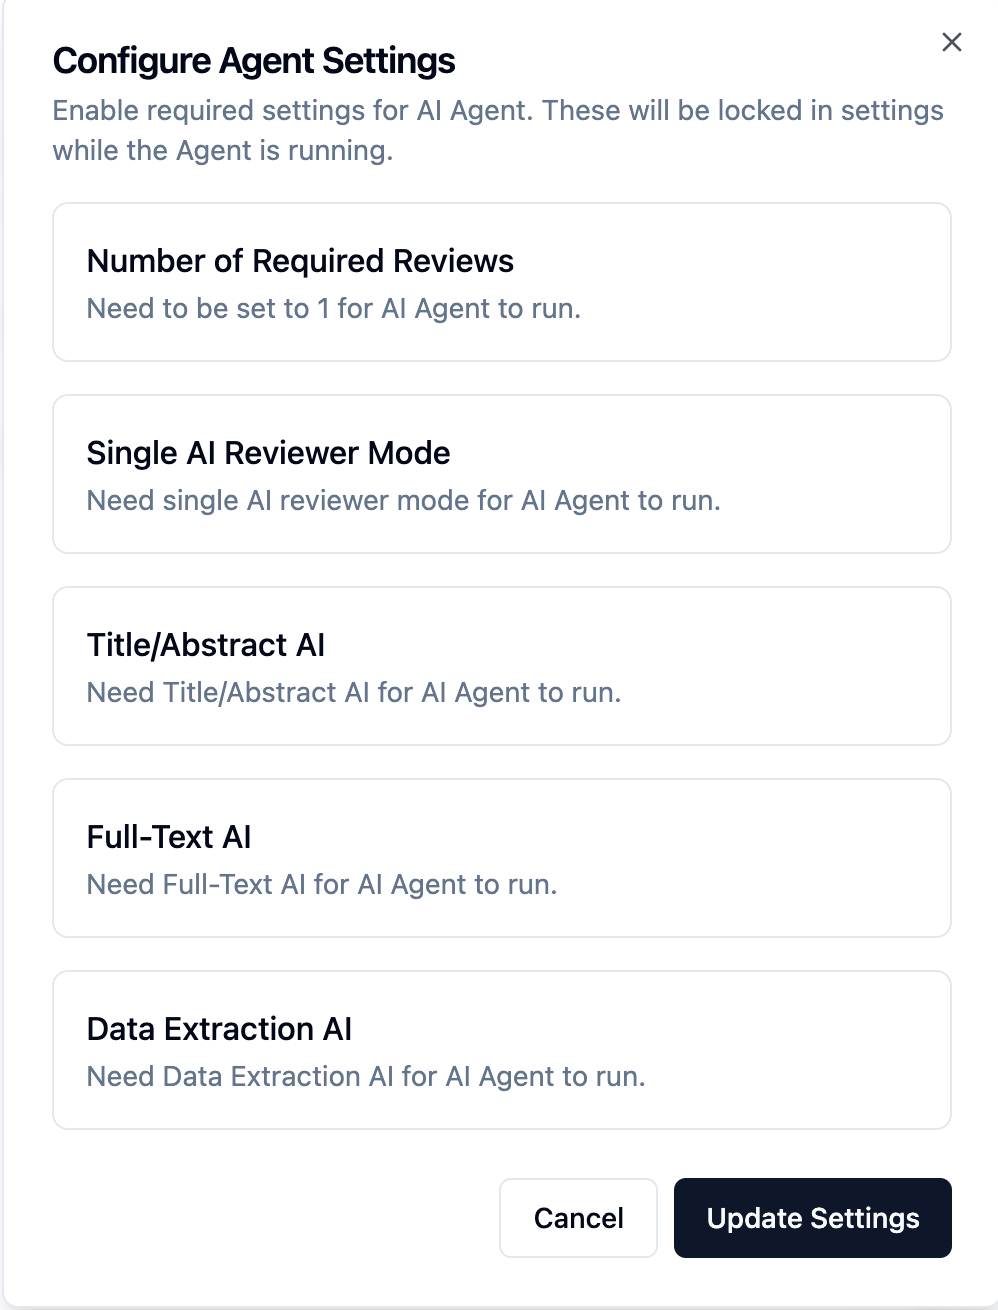
Task: Click the Configure Agent Settings dialog title
Action: pos(253,61)
